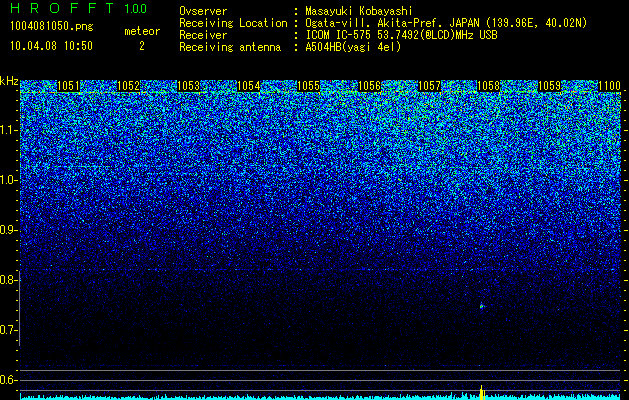Select the A504HB(yagi 4el) antenna text

point(353,47)
